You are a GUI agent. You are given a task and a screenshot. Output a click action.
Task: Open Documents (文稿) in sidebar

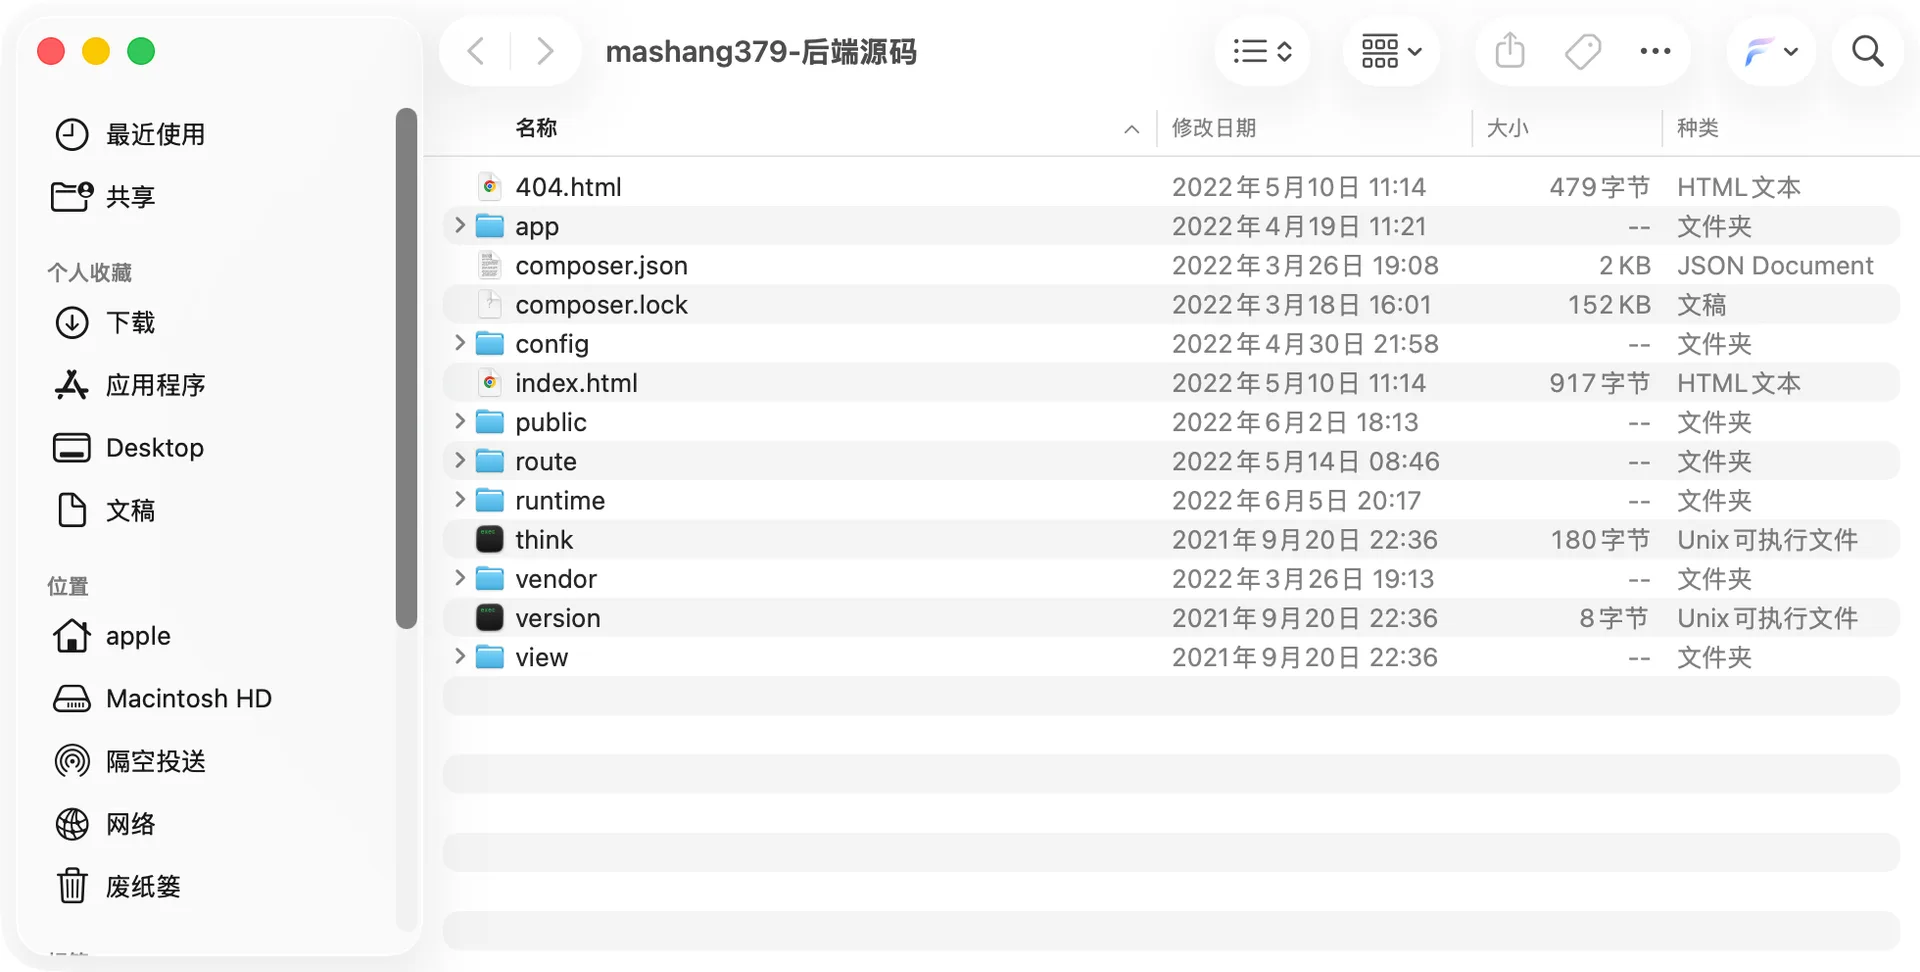(103, 511)
